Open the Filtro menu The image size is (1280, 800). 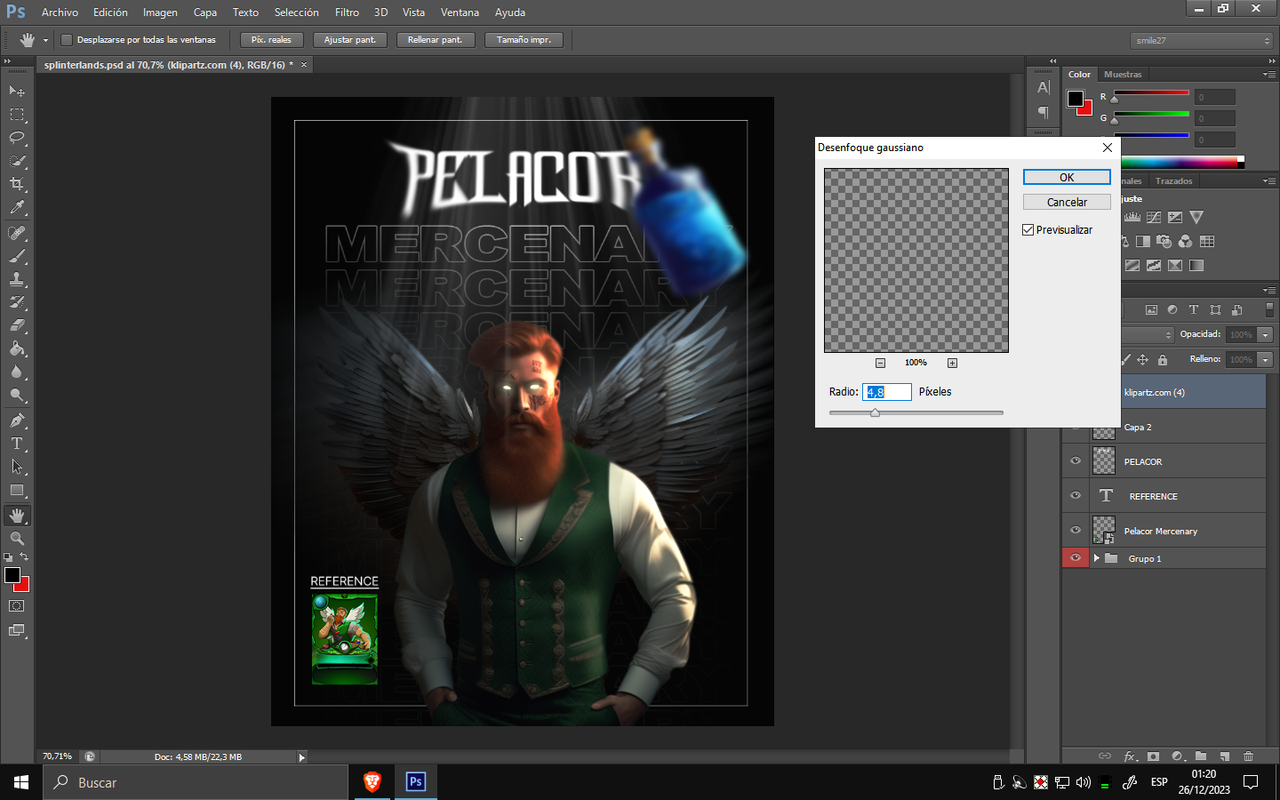tap(347, 12)
